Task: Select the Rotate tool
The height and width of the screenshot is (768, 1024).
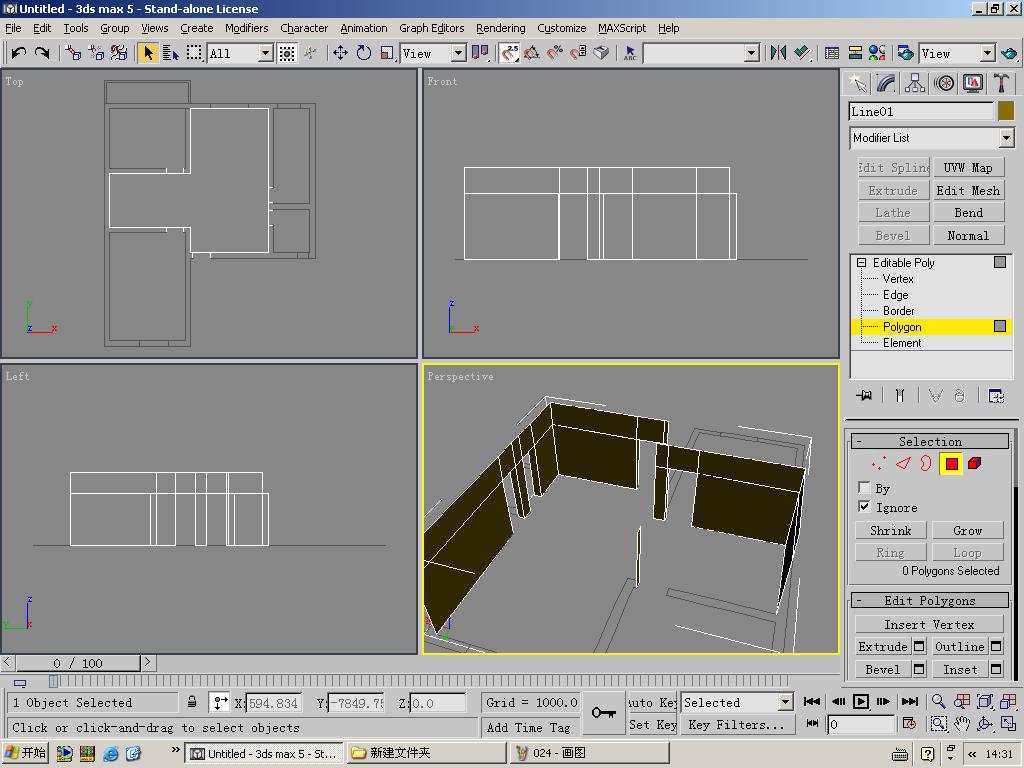Action: coord(364,53)
